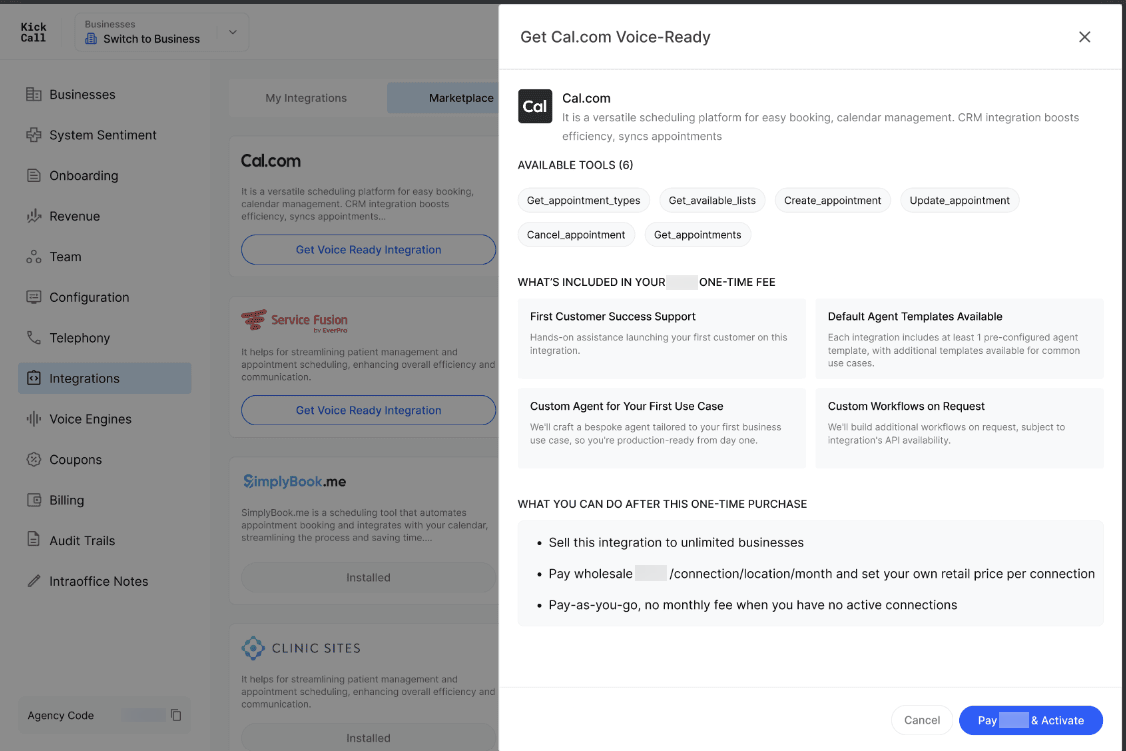Image resolution: width=1126 pixels, height=751 pixels.
Task: Open the Revenue chart icon
Action: pyautogui.click(x=34, y=216)
